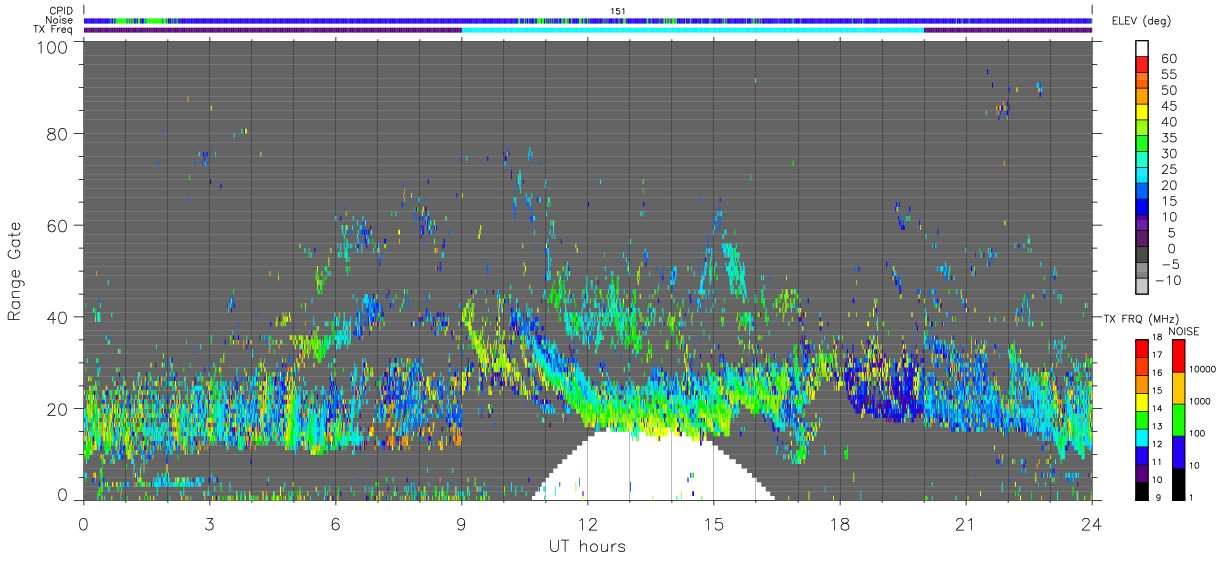
Task: Click UT hours axis tick 18
Action: tap(839, 524)
